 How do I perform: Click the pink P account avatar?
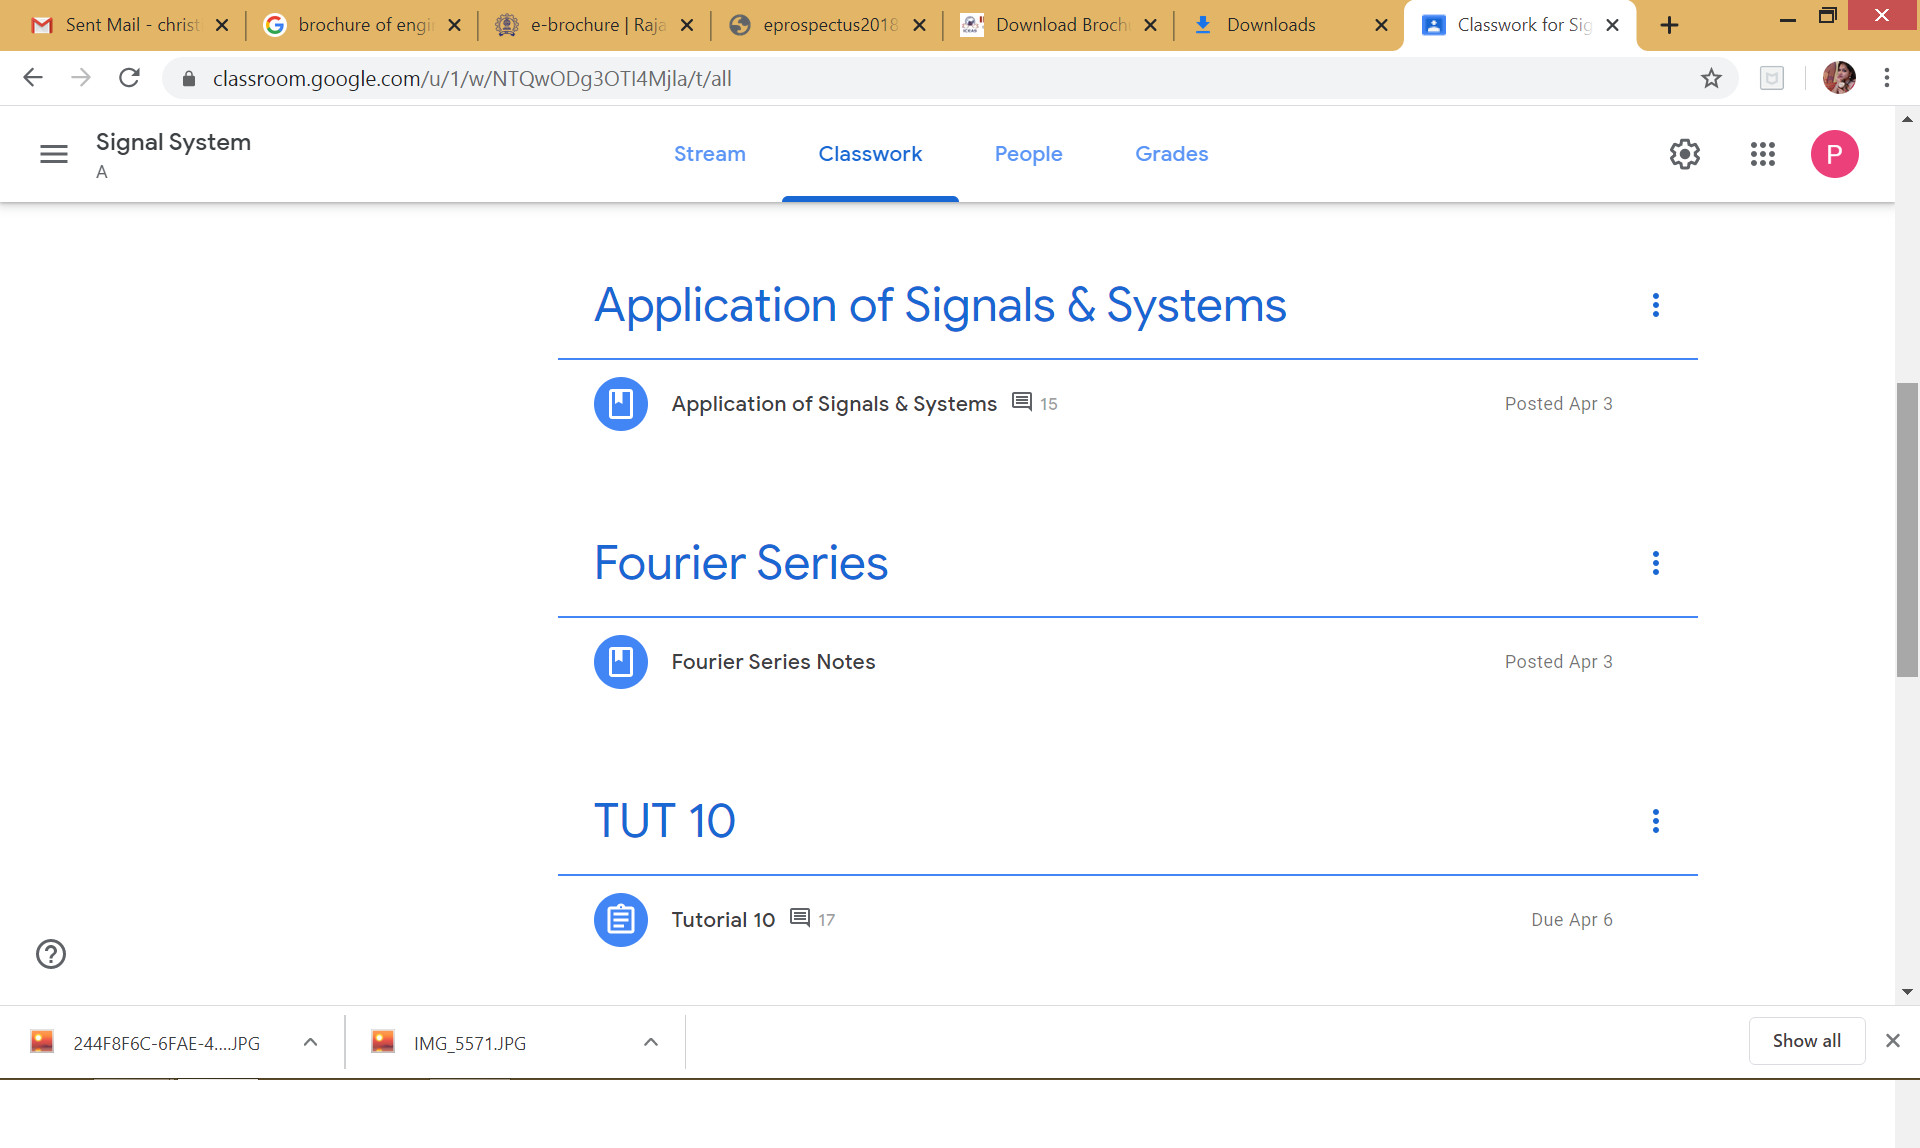tap(1834, 154)
